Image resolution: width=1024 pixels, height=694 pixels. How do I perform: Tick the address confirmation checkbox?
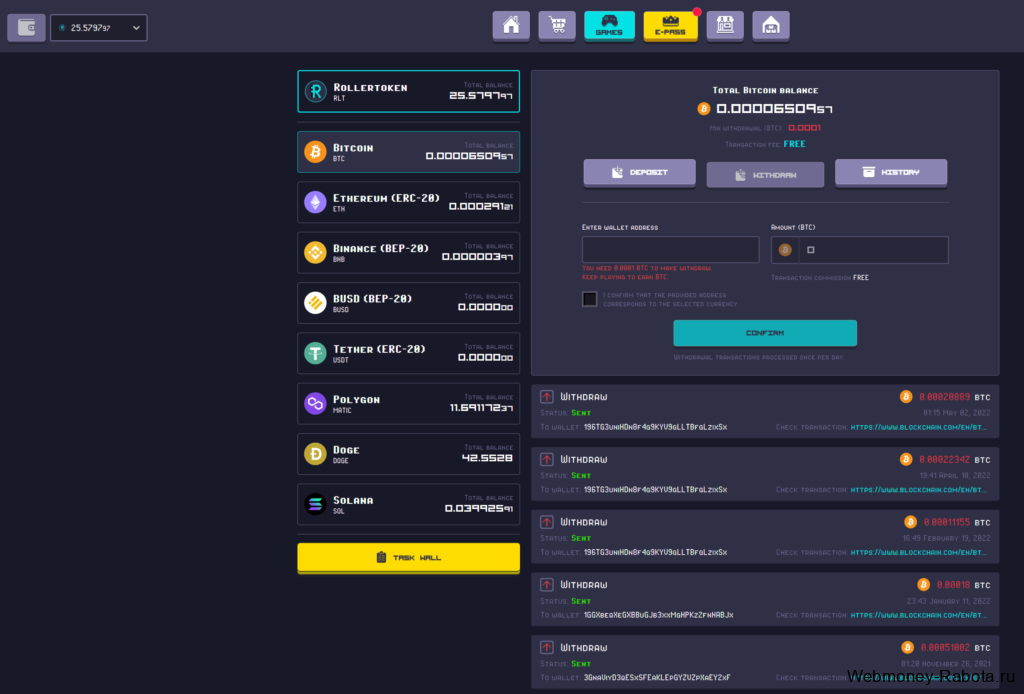[x=590, y=299]
